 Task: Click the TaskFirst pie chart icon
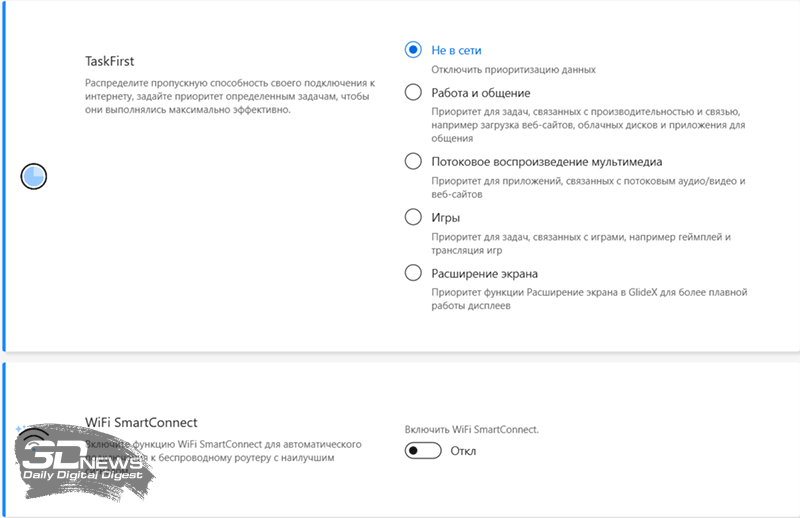pyautogui.click(x=34, y=177)
